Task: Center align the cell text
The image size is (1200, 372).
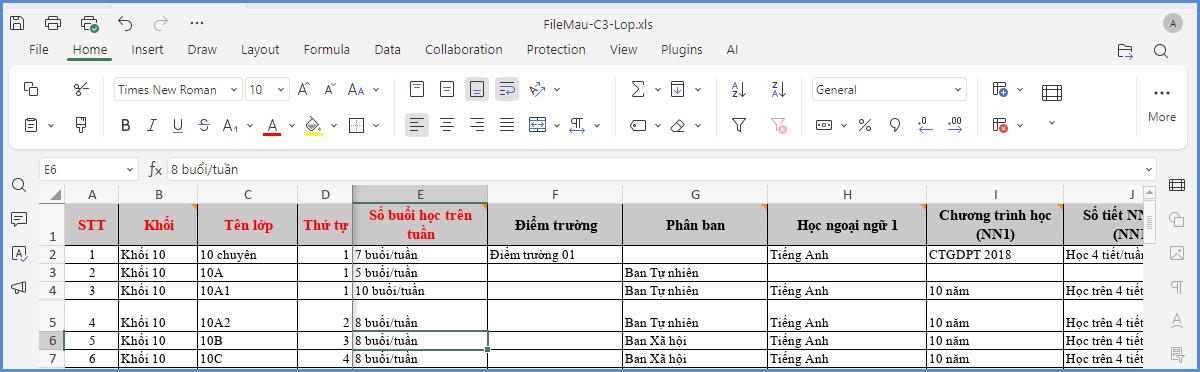Action: click(447, 125)
